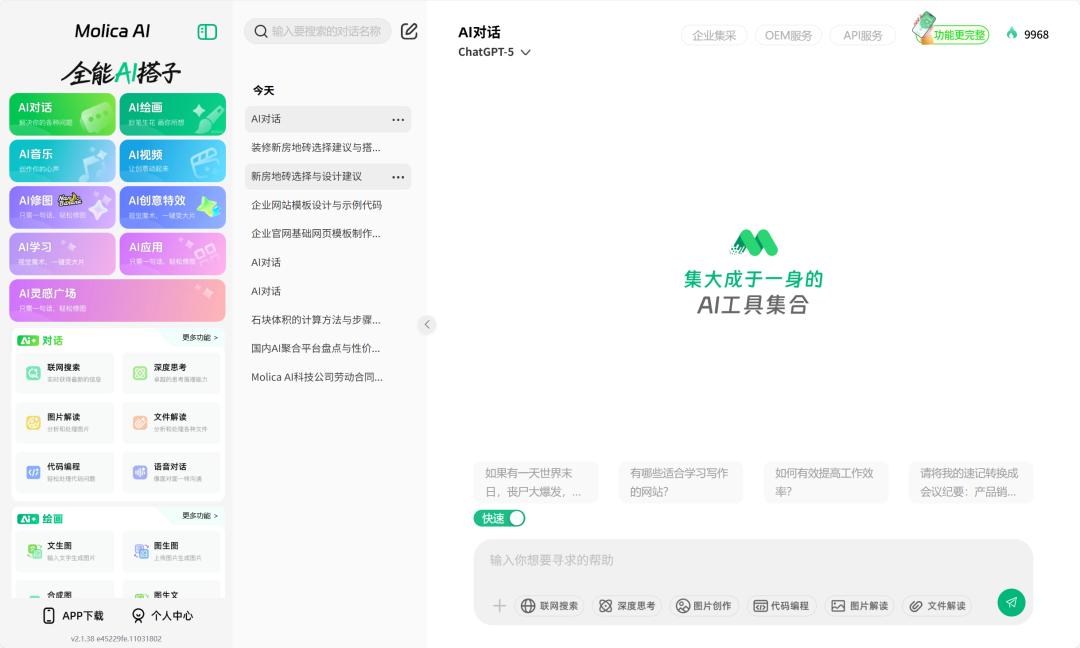
Task: Open 个人中心 at the sidebar bottom
Action: tap(163, 616)
